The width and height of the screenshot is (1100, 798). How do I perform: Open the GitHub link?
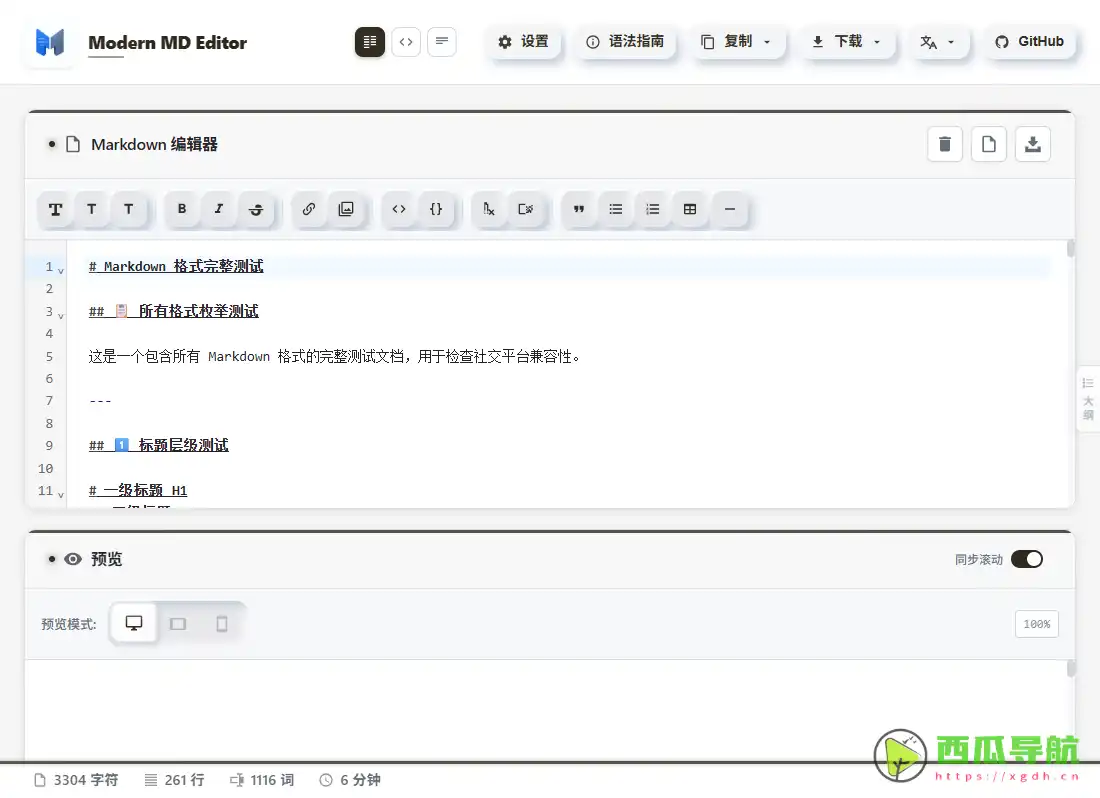(x=1029, y=42)
